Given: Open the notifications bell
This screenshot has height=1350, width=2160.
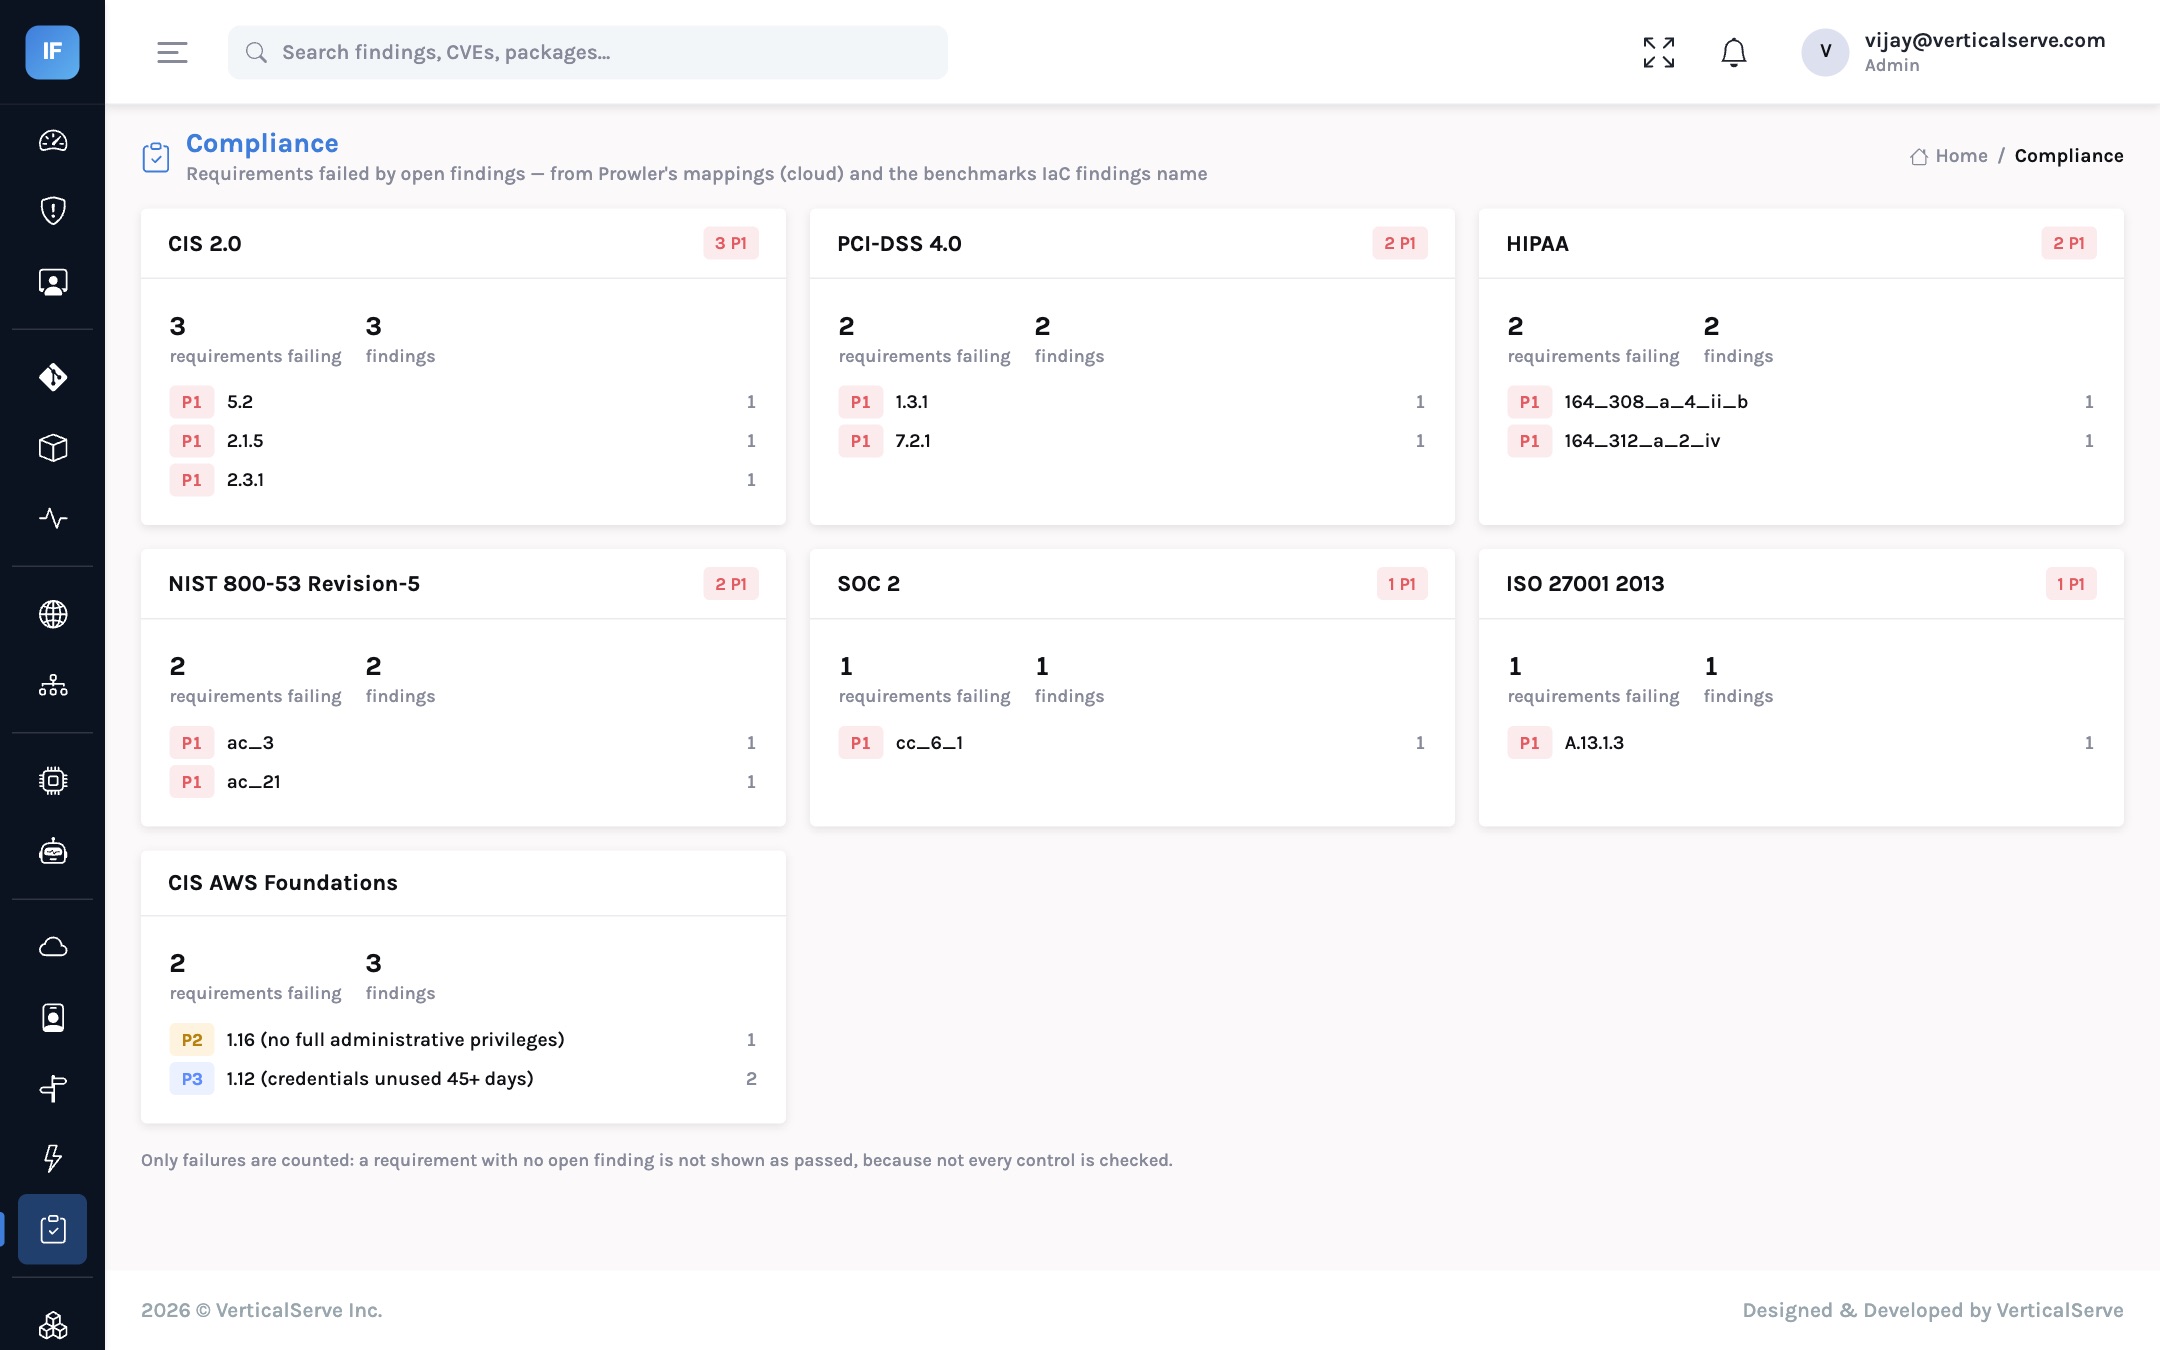Looking at the screenshot, I should pyautogui.click(x=1734, y=52).
